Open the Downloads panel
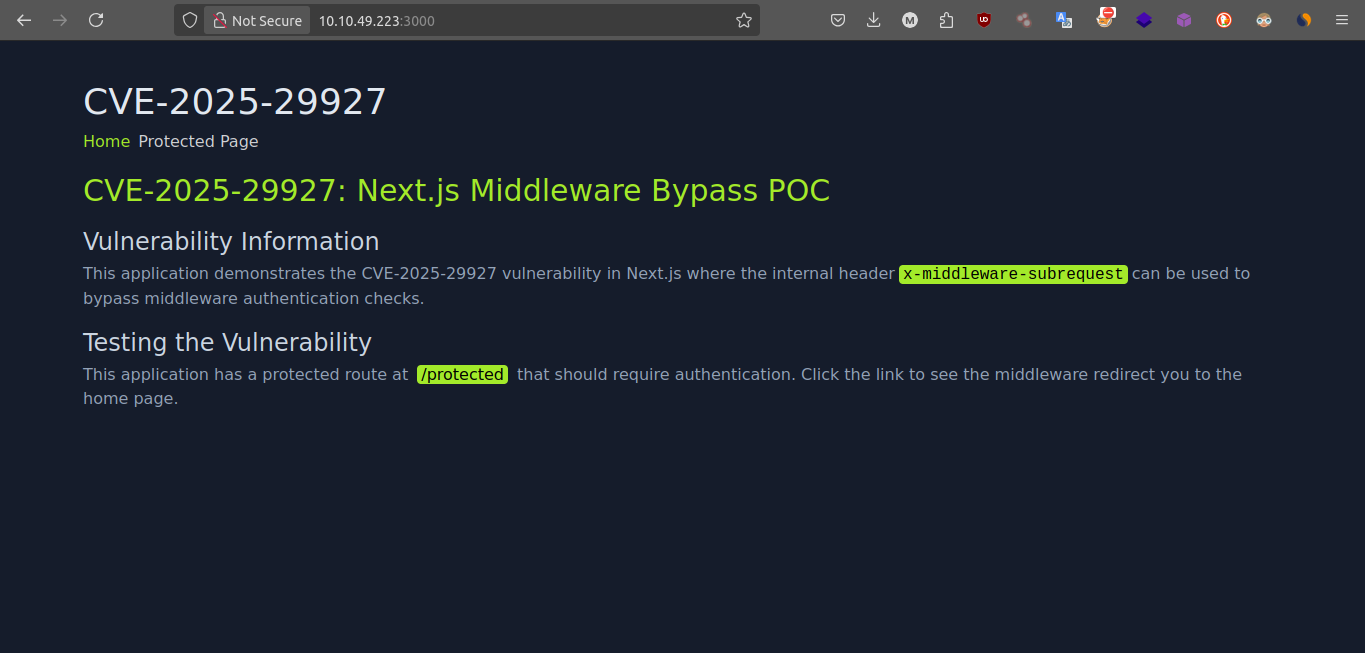Image resolution: width=1365 pixels, height=653 pixels. click(x=874, y=20)
